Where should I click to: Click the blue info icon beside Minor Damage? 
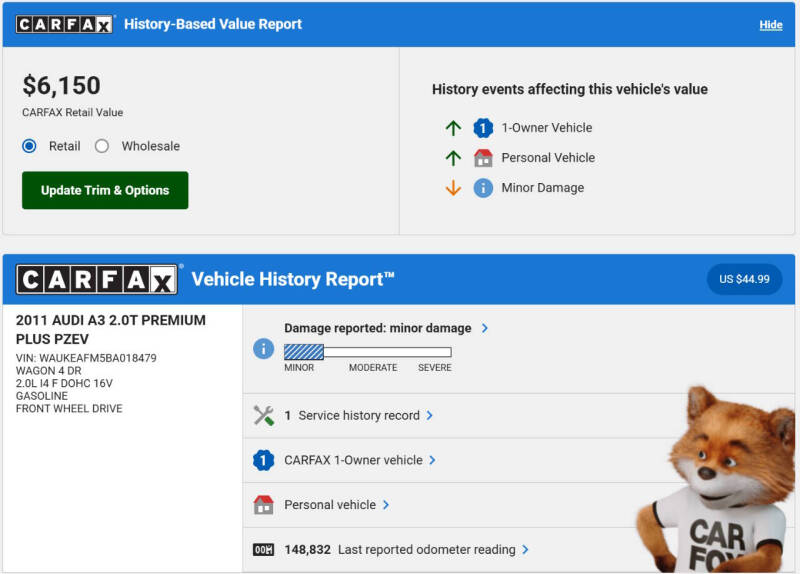coord(483,188)
